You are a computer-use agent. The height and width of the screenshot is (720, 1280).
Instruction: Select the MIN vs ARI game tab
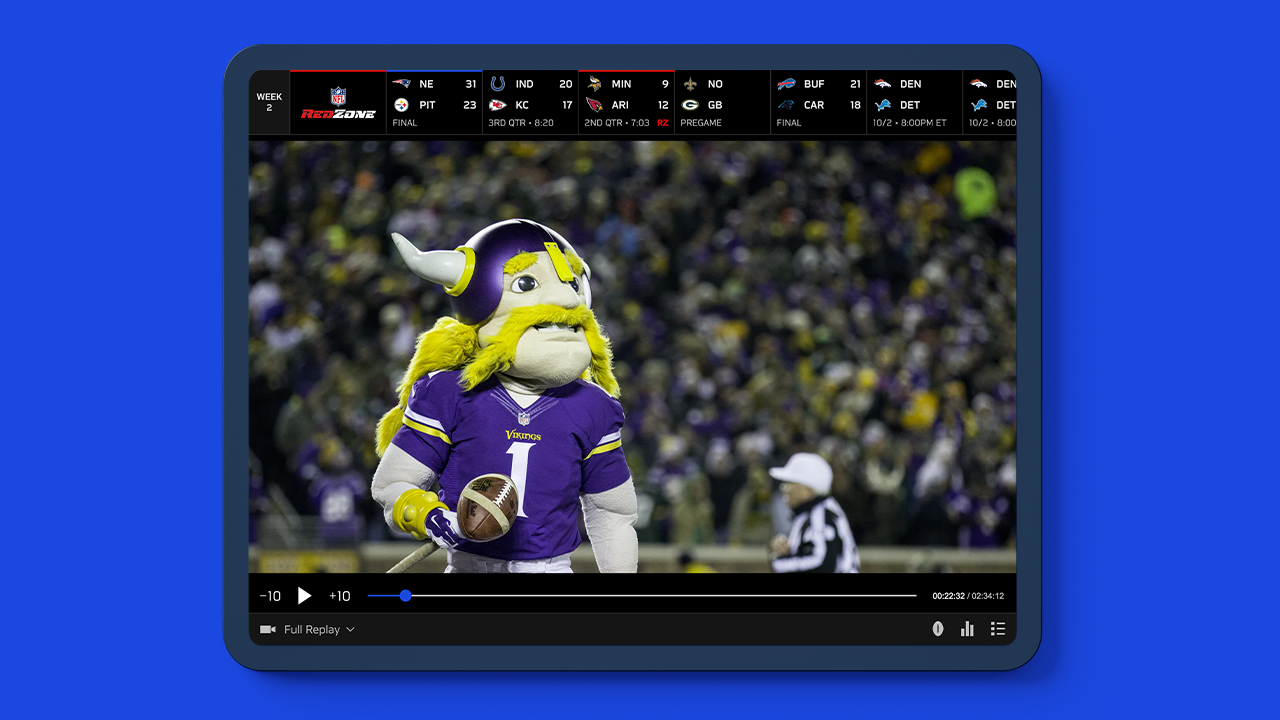626,102
